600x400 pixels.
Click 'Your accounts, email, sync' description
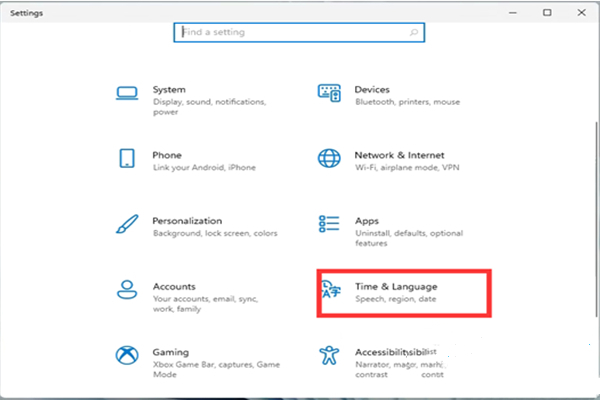coord(205,304)
